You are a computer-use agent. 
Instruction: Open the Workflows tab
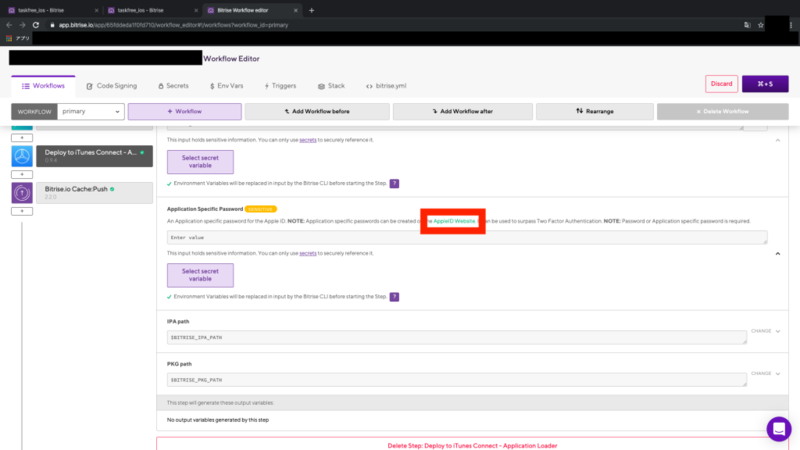(x=43, y=86)
